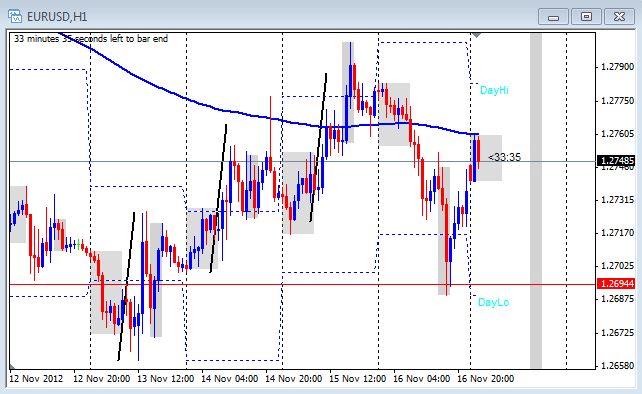This screenshot has width=642, height=394.
Task: Click the 1.27900 price axis label
Action: pos(617,66)
